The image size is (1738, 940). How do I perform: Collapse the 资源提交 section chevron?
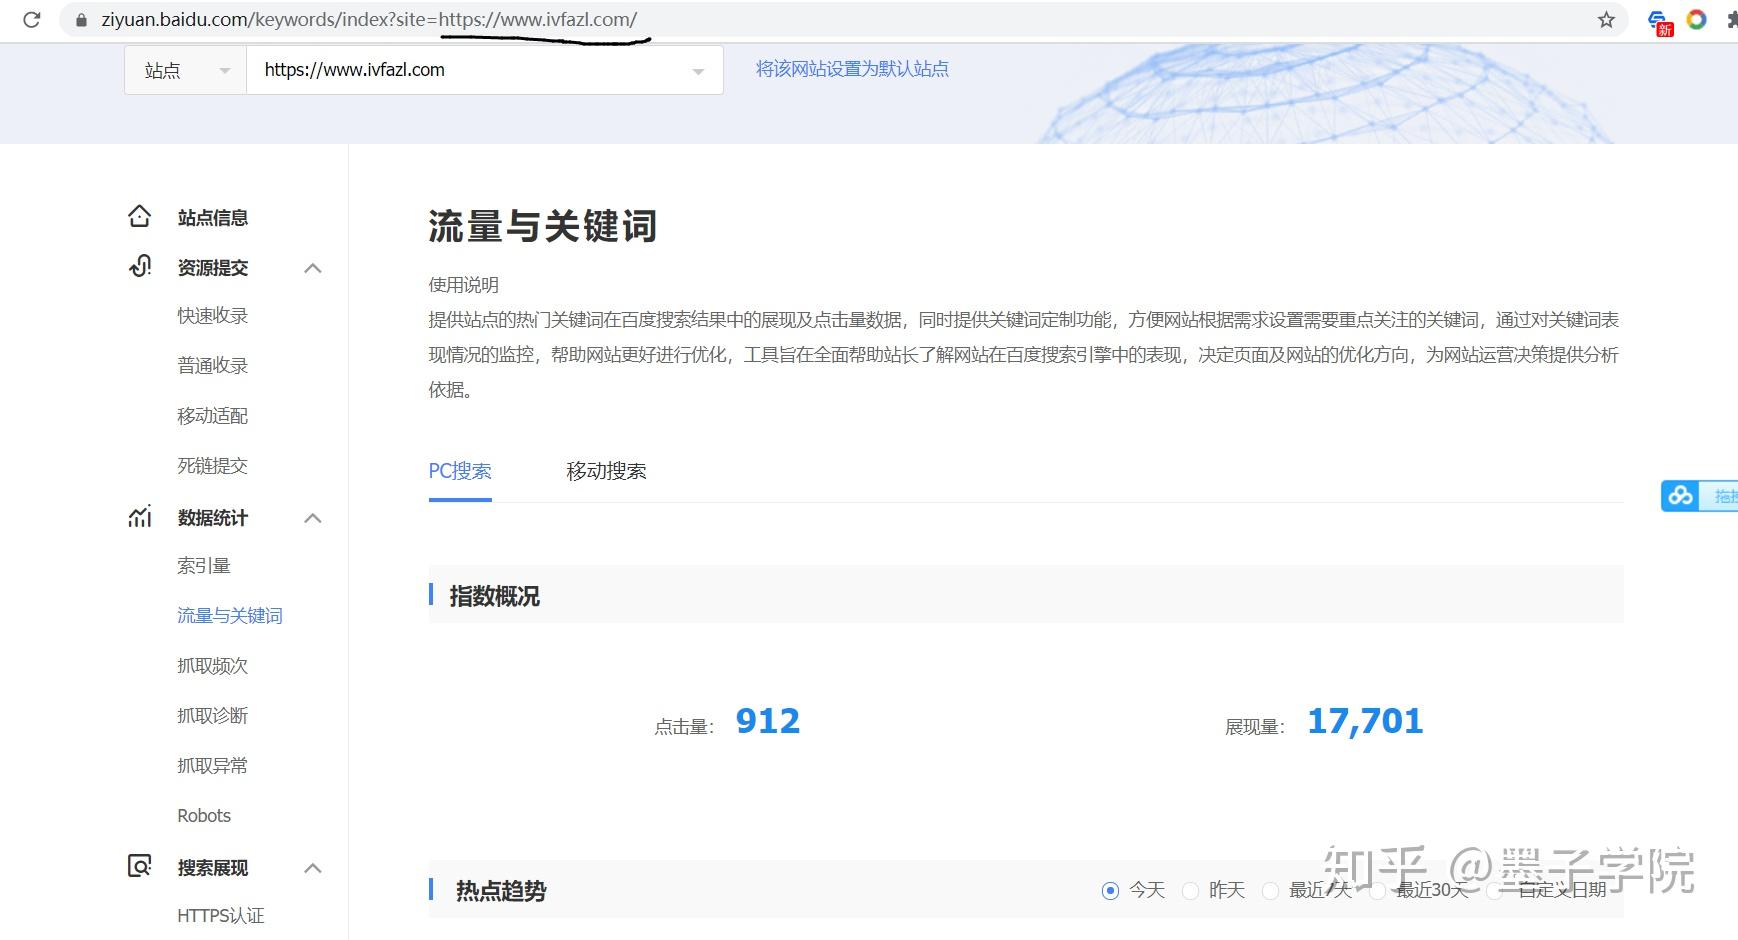[x=313, y=268]
